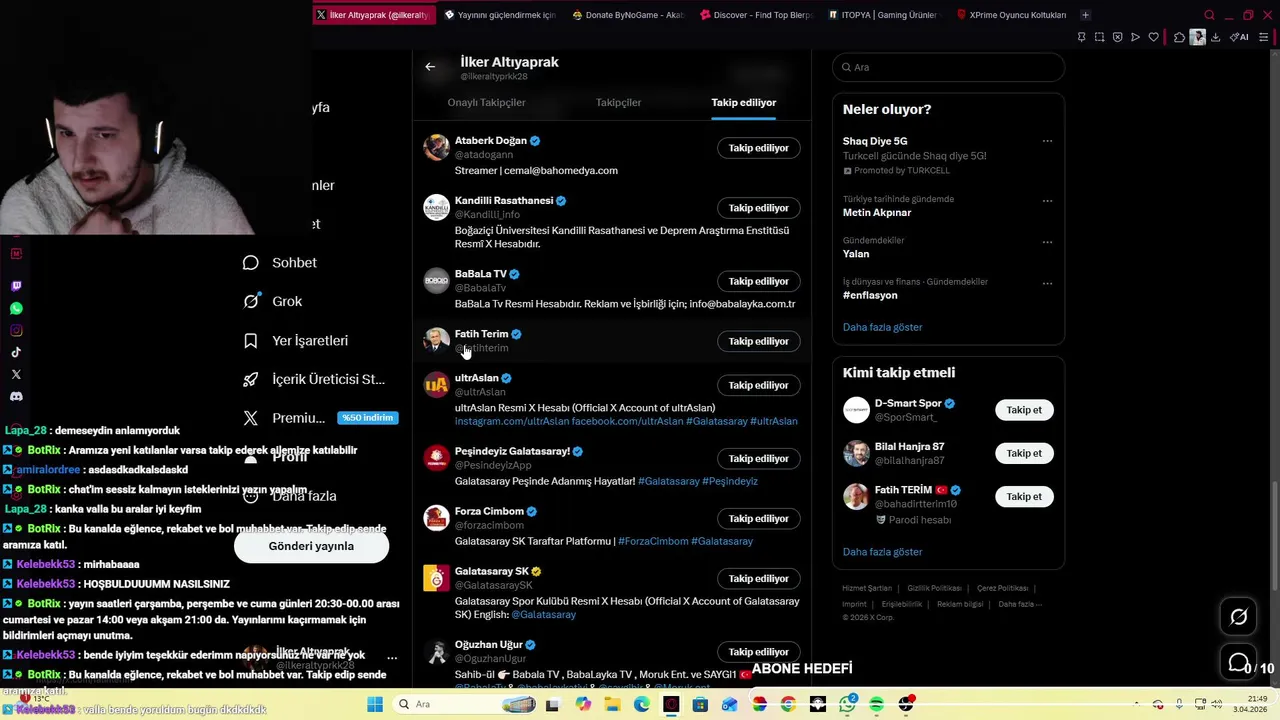Screen dimensions: 1280x720
Task: Switch to Takipçiler tab
Action: pyautogui.click(x=618, y=102)
